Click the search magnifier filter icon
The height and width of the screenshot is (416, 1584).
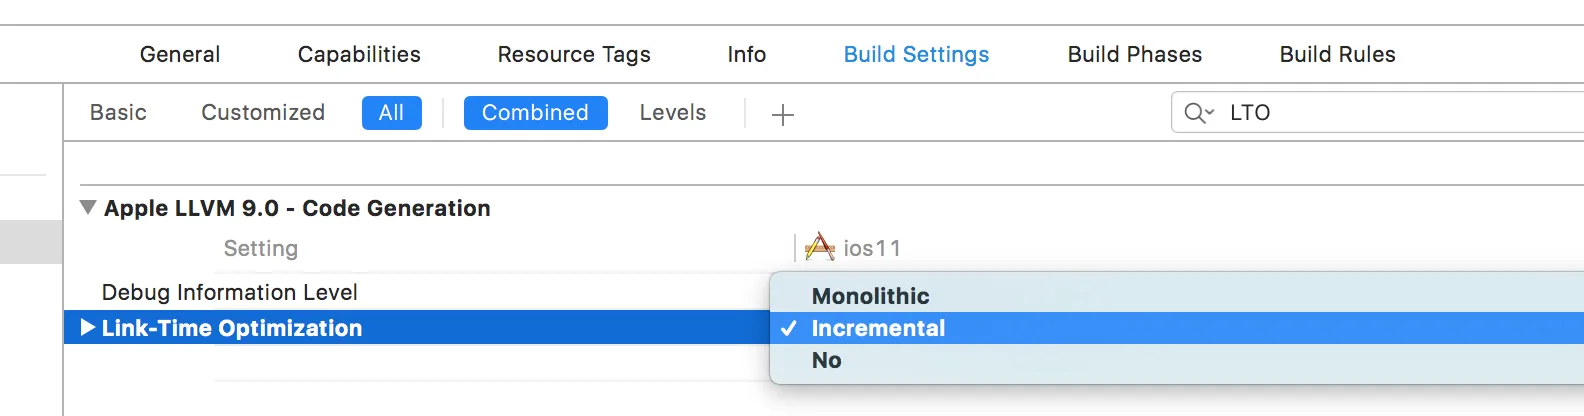[x=1197, y=113]
